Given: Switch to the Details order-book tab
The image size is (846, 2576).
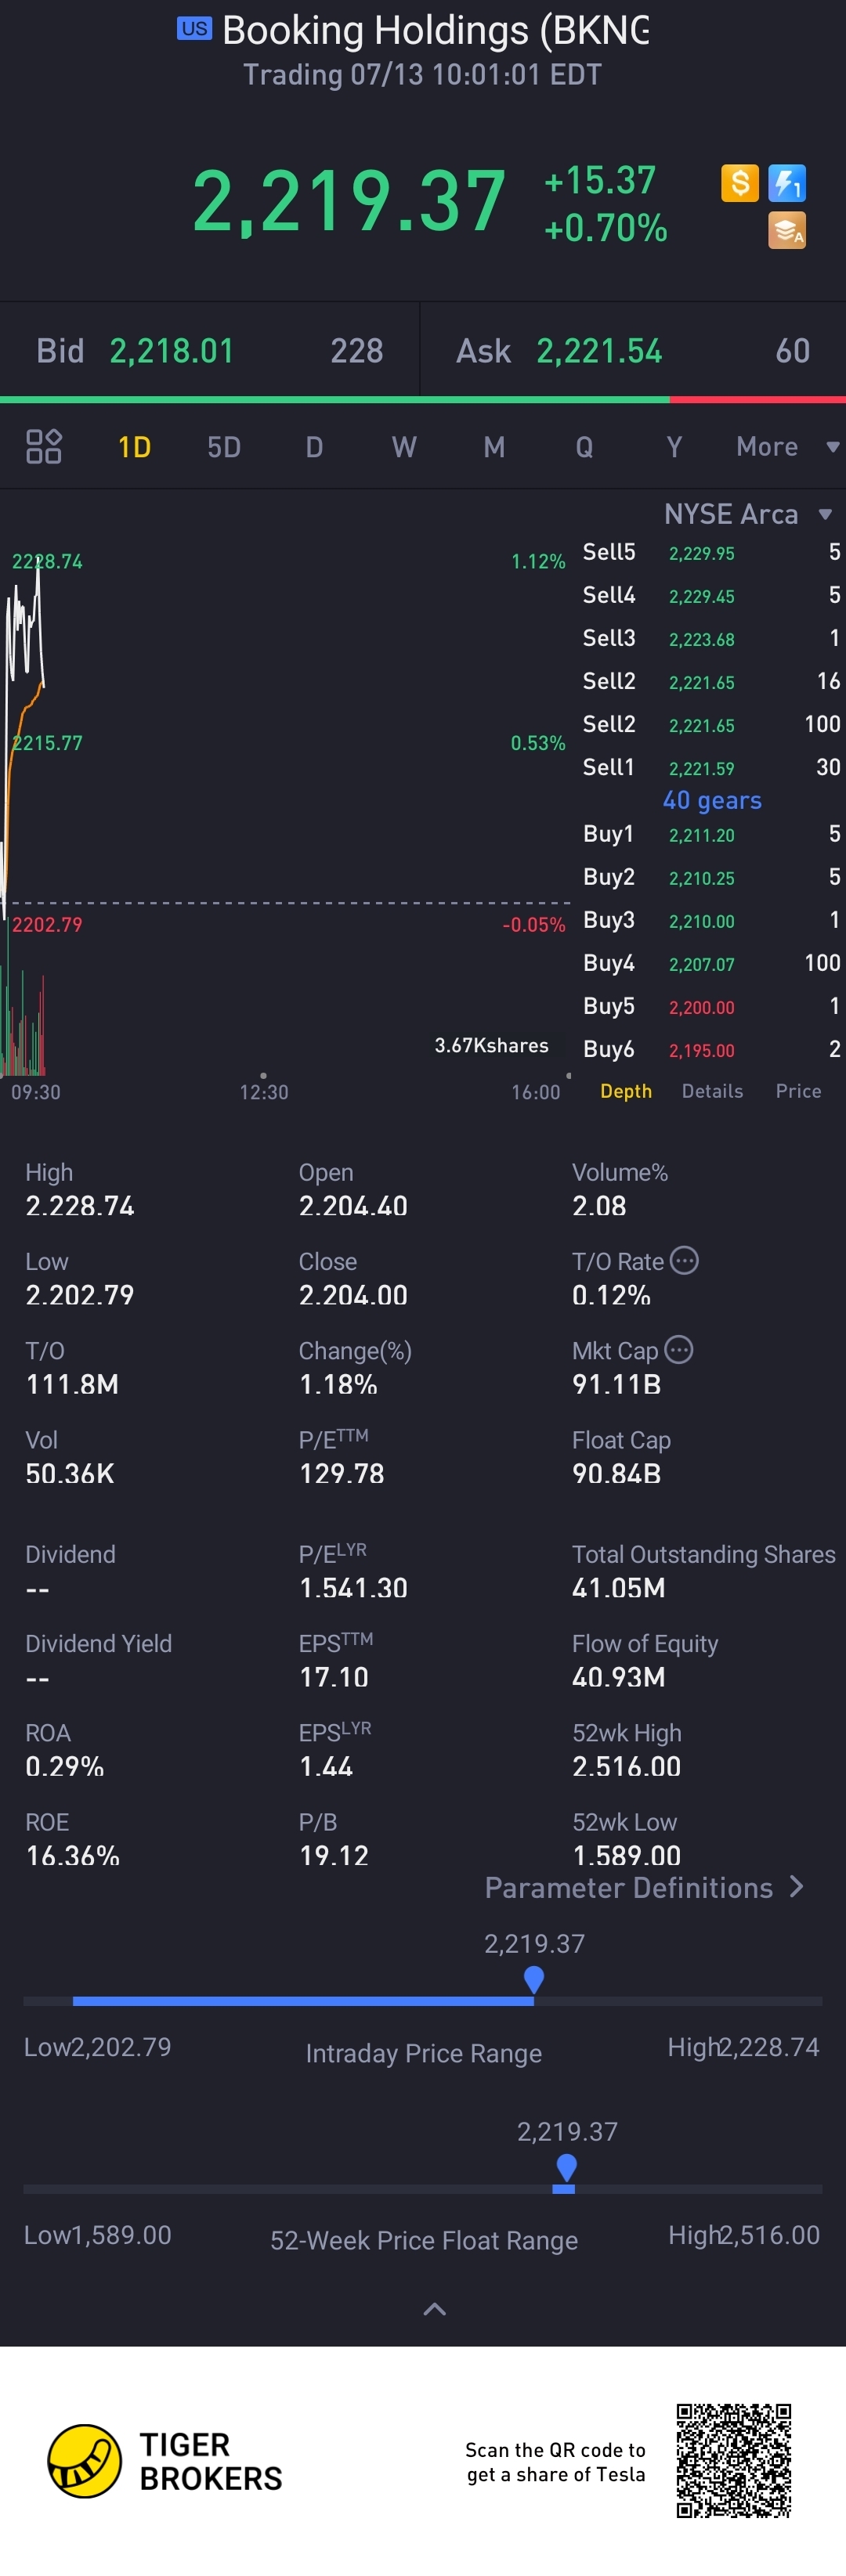Looking at the screenshot, I should click(x=712, y=1091).
